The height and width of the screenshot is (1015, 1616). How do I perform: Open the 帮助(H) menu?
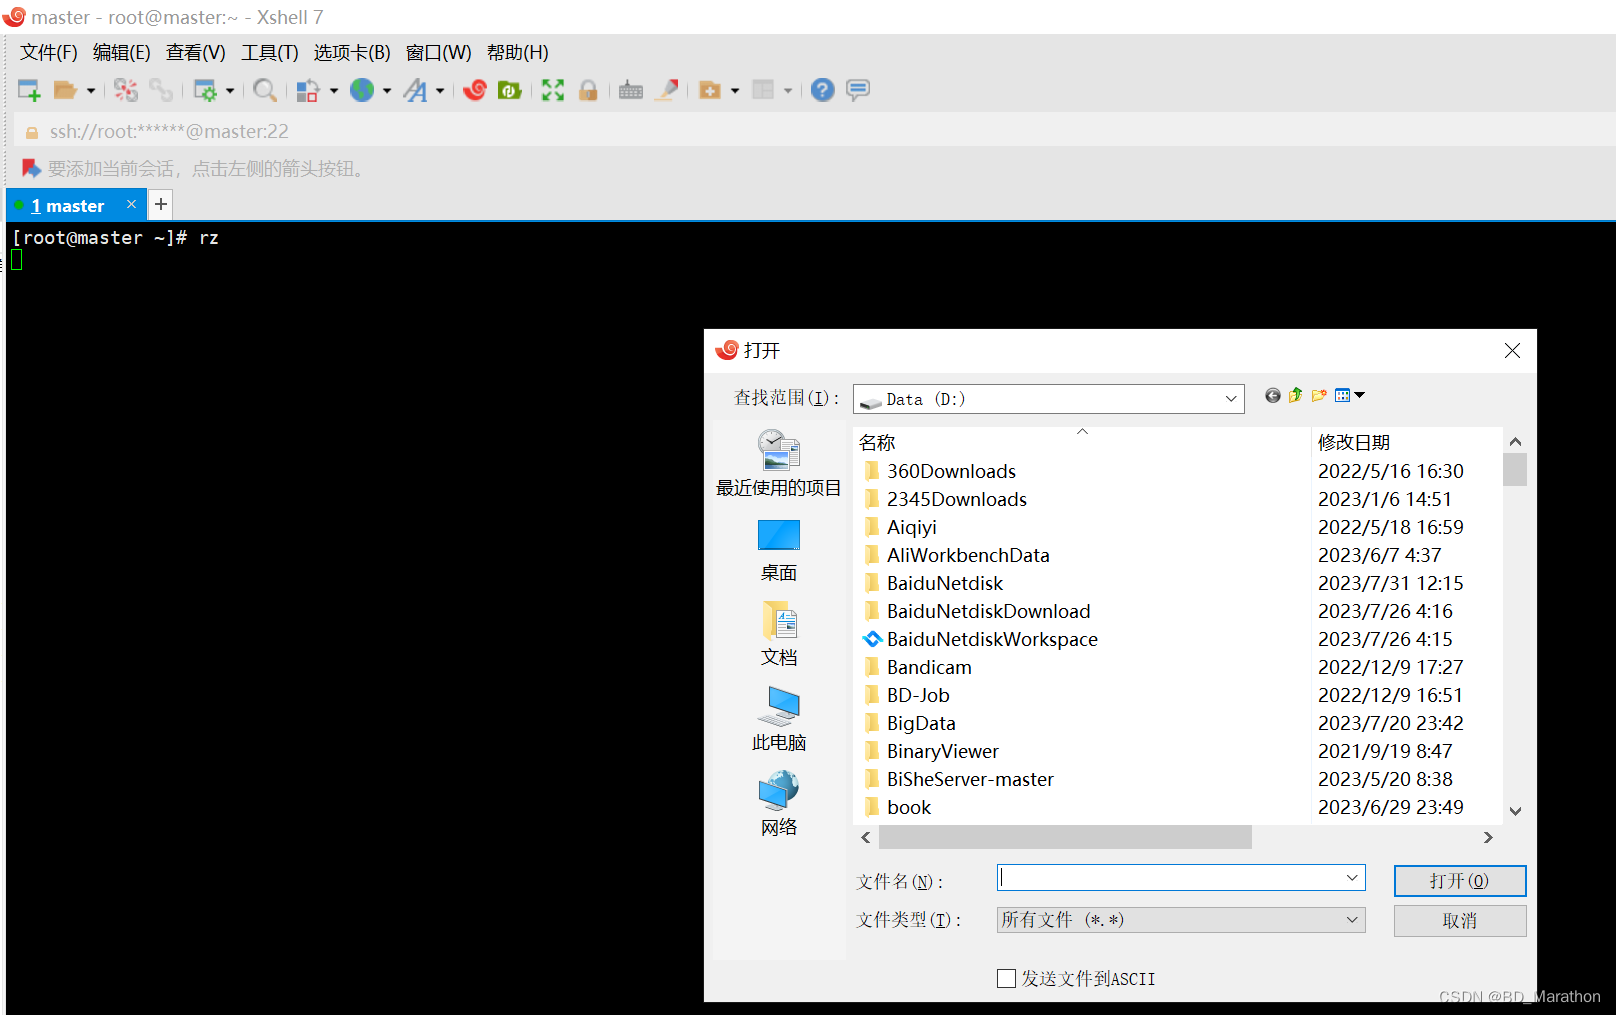[518, 53]
